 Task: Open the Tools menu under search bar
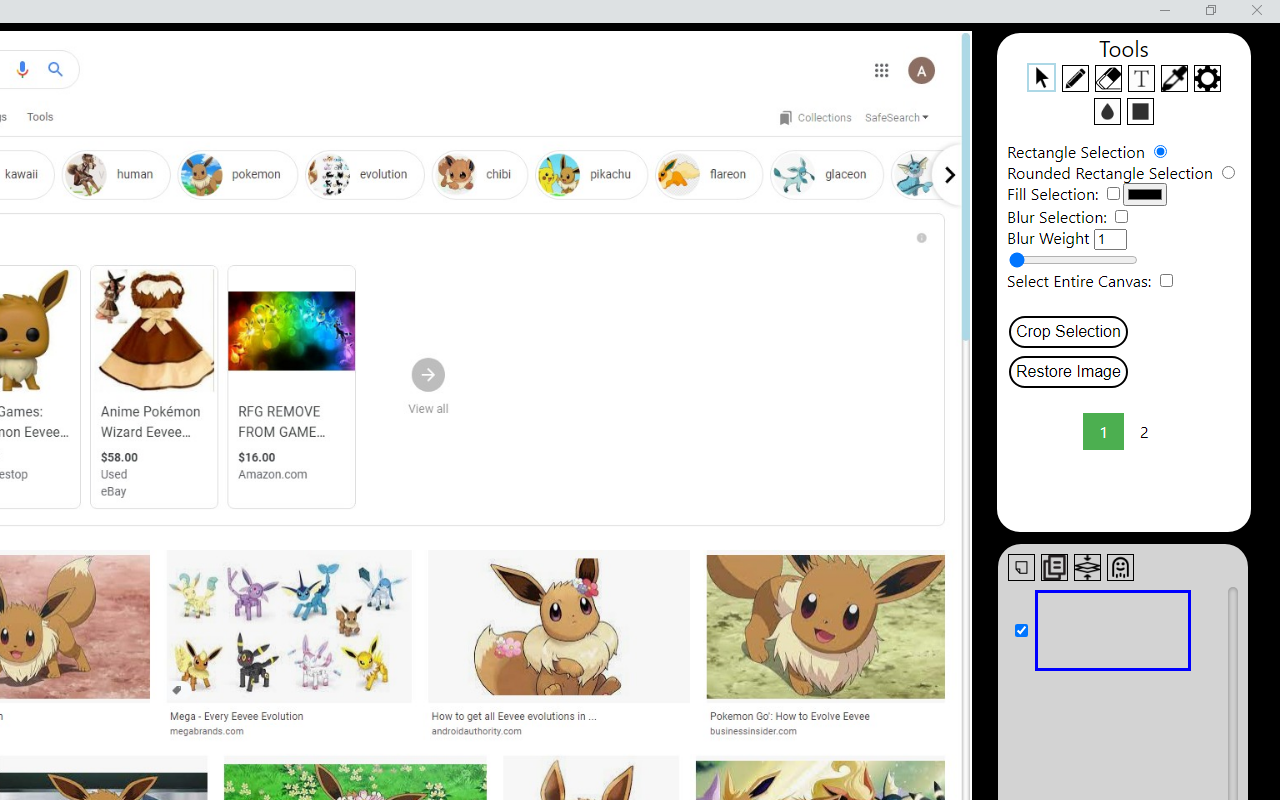point(40,117)
